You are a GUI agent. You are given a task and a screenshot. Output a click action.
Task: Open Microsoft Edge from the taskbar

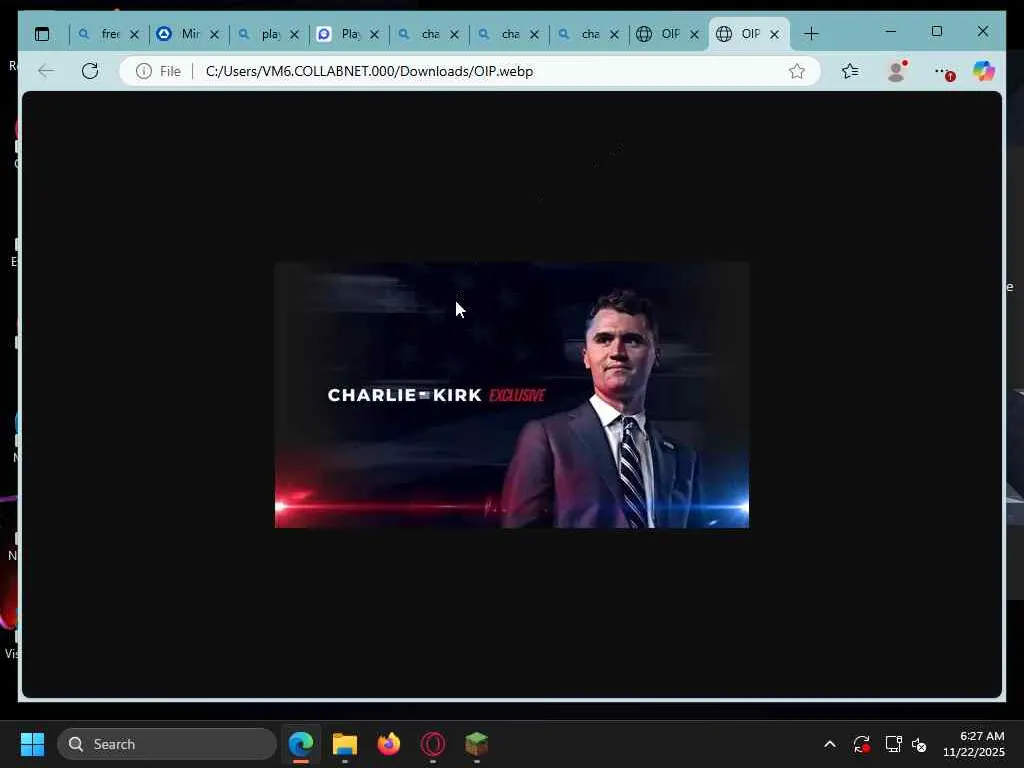coord(301,744)
